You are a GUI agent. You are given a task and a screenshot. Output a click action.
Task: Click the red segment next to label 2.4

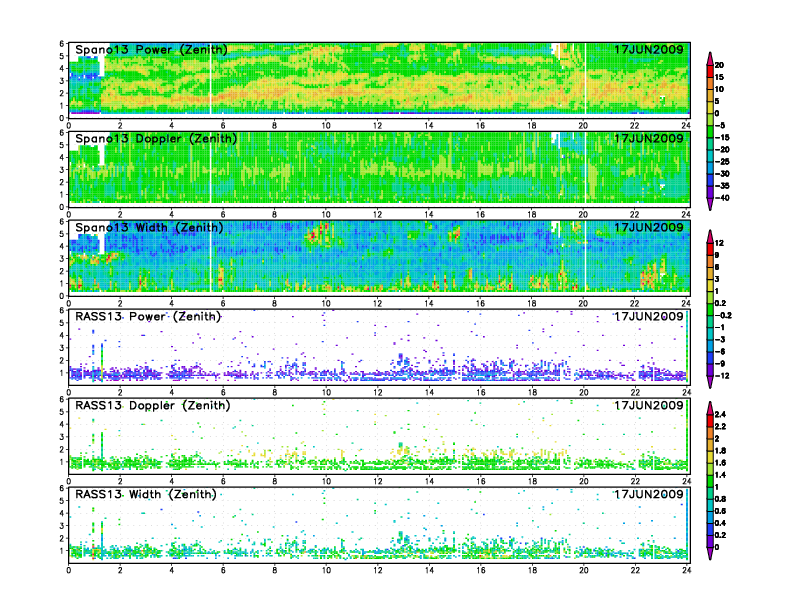click(x=710, y=420)
